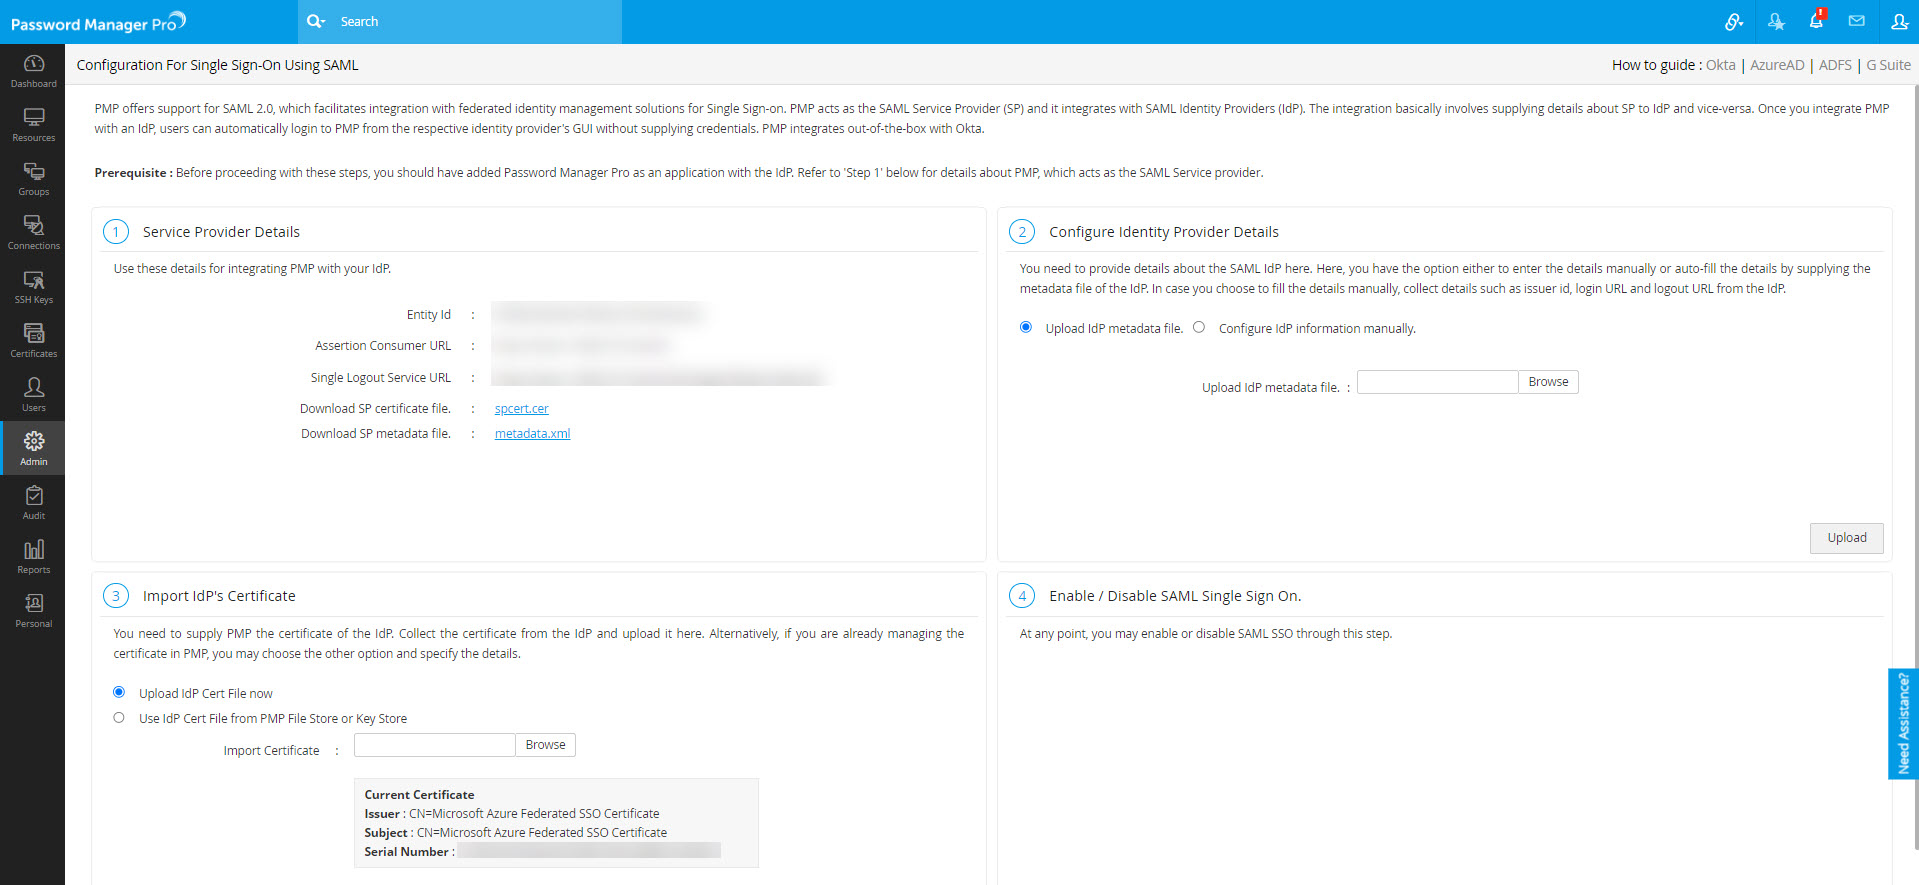Download the spcert.cer file
Viewport: 1919px width, 885px height.
click(521, 409)
